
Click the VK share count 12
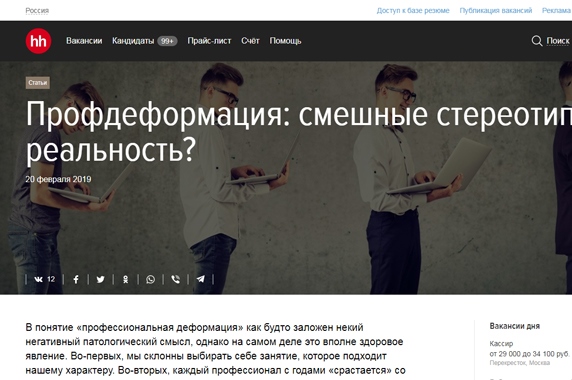51,279
